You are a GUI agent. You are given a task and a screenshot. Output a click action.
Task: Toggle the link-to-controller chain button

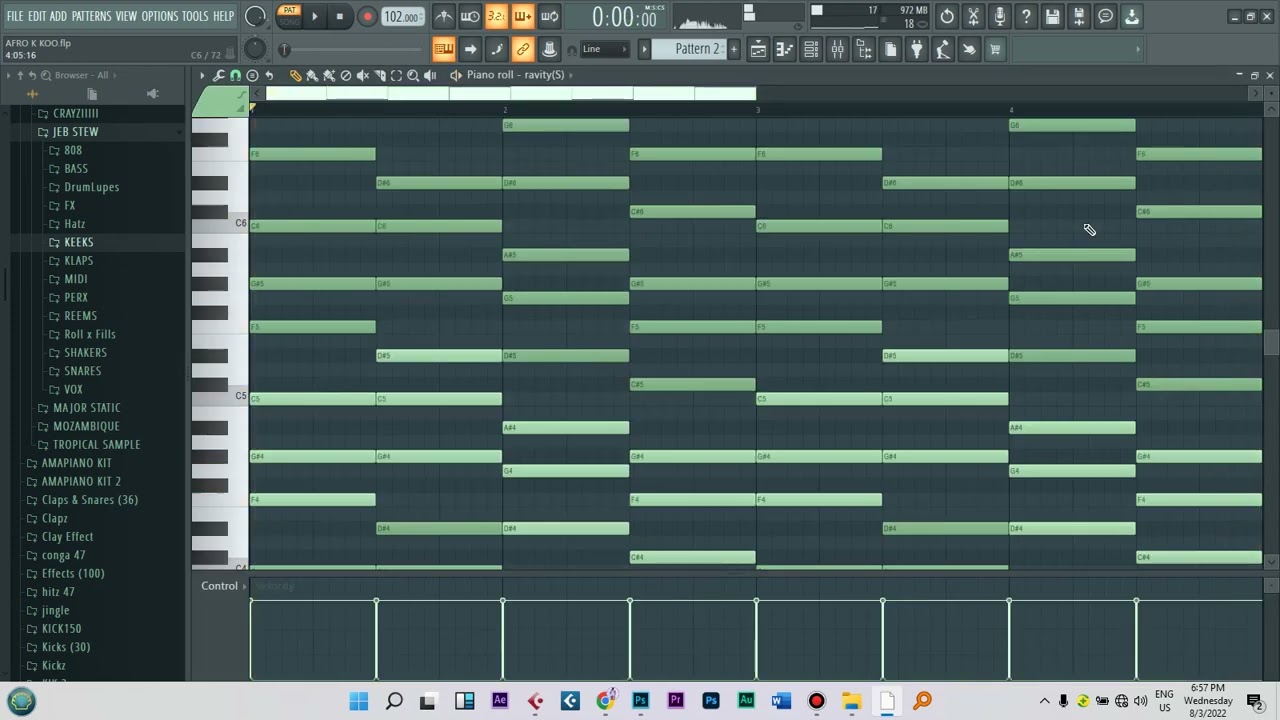pos(522,49)
